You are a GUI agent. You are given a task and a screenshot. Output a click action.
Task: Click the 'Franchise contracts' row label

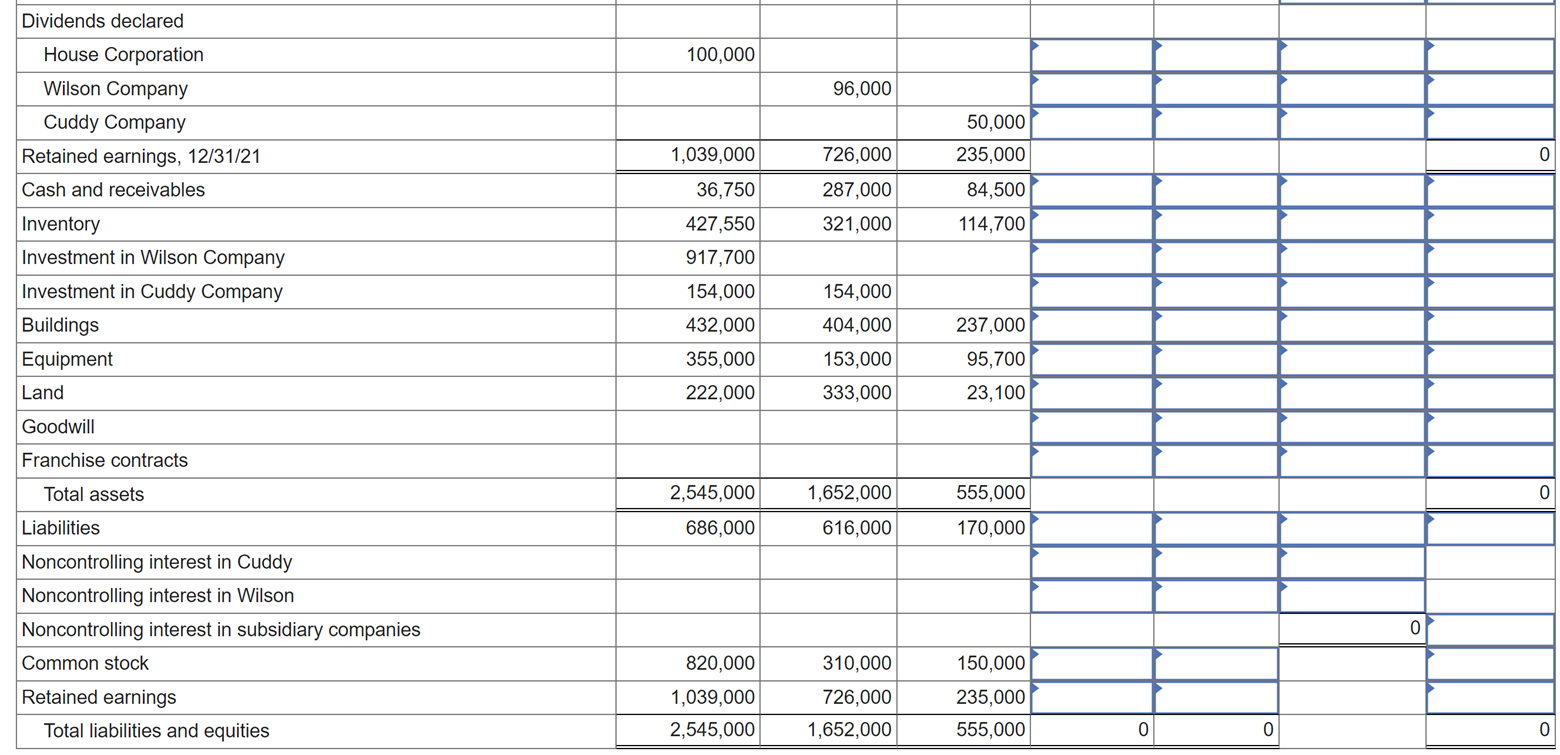[x=104, y=461]
